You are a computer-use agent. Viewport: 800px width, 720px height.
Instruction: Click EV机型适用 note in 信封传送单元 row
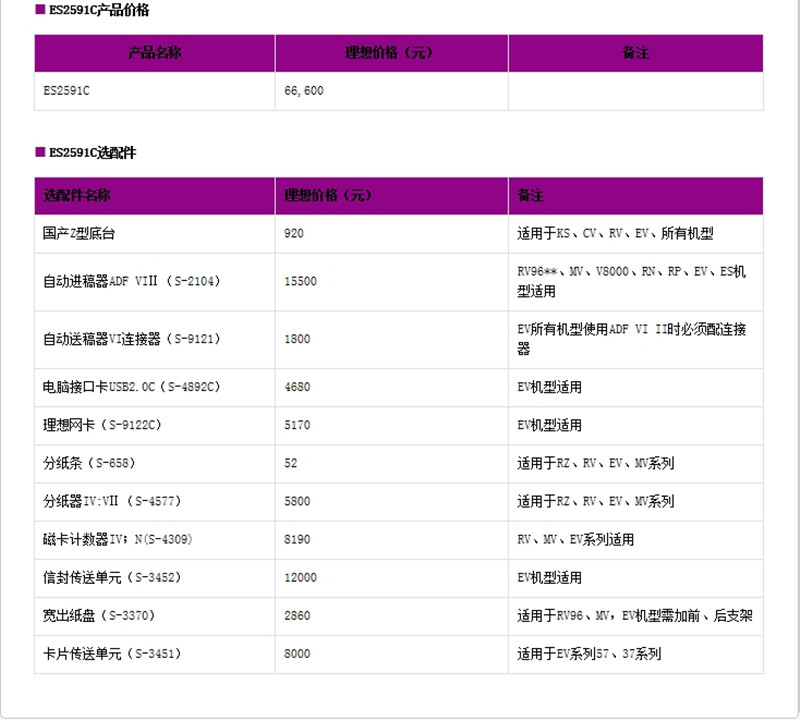549,578
